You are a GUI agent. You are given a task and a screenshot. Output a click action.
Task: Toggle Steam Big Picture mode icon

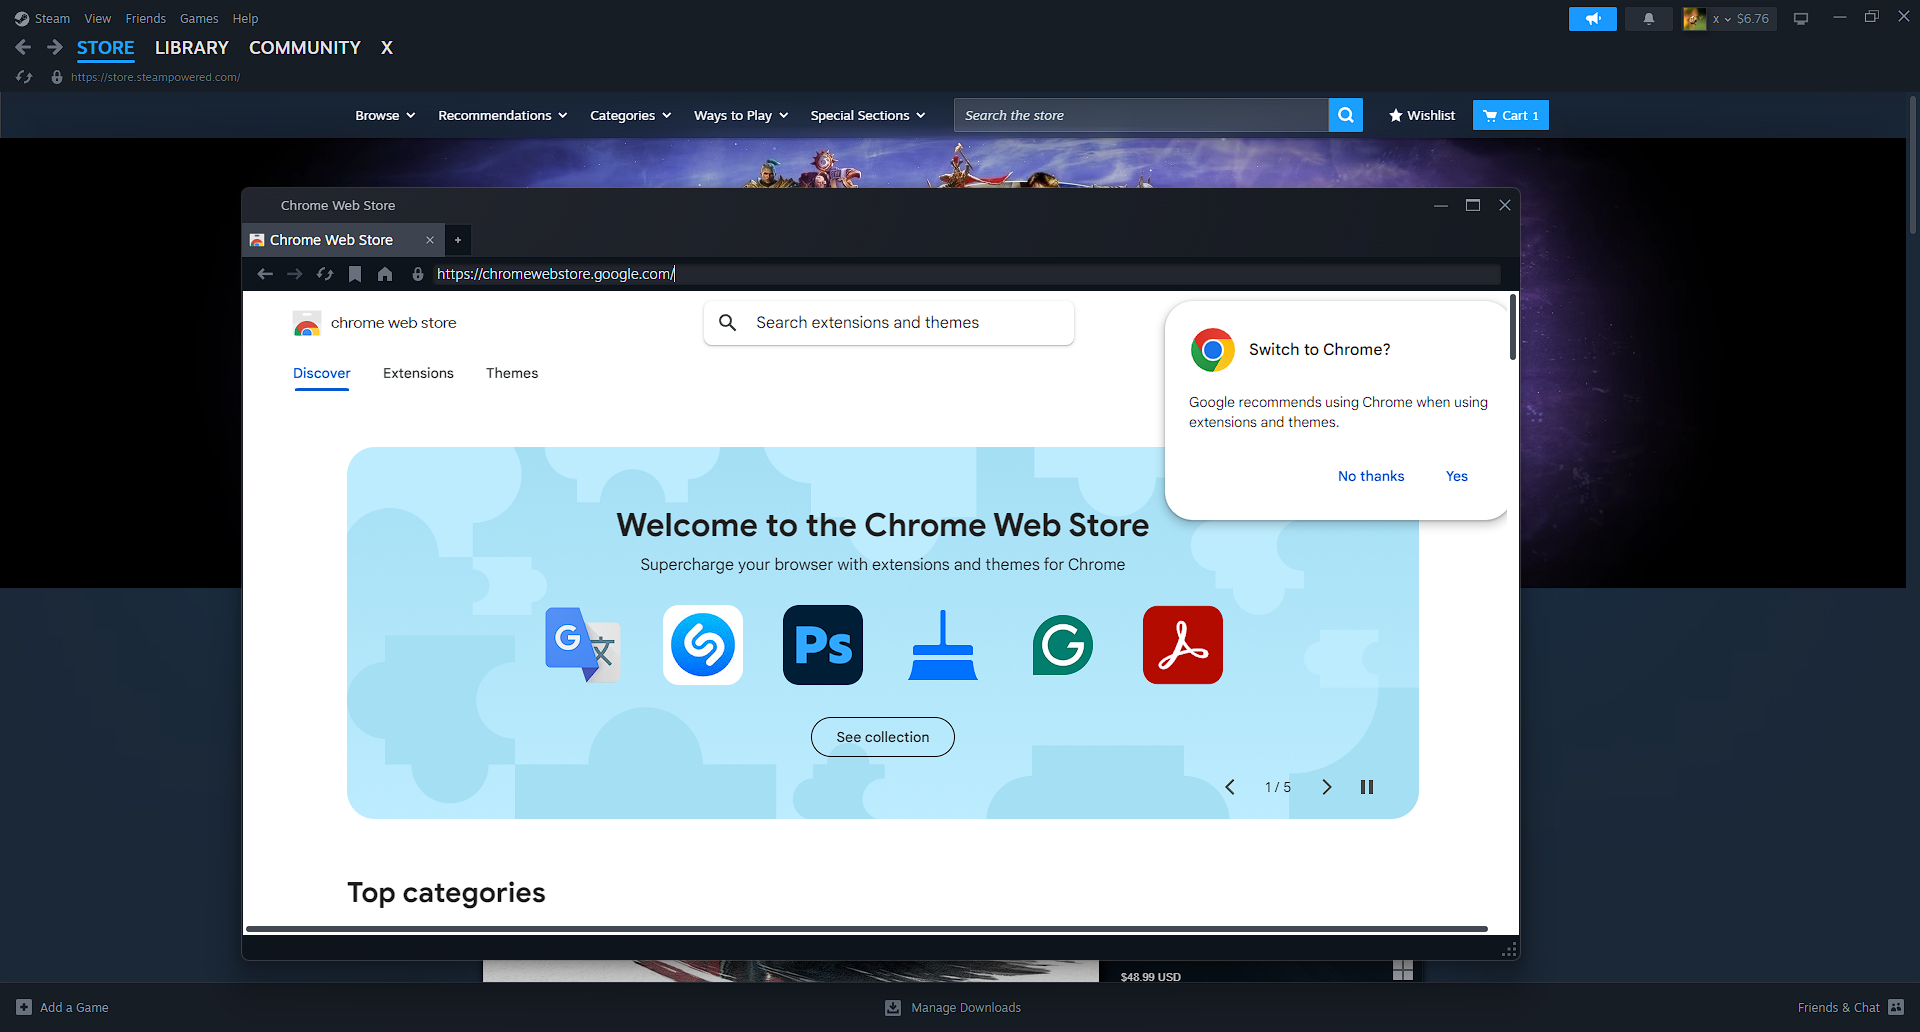point(1801,18)
